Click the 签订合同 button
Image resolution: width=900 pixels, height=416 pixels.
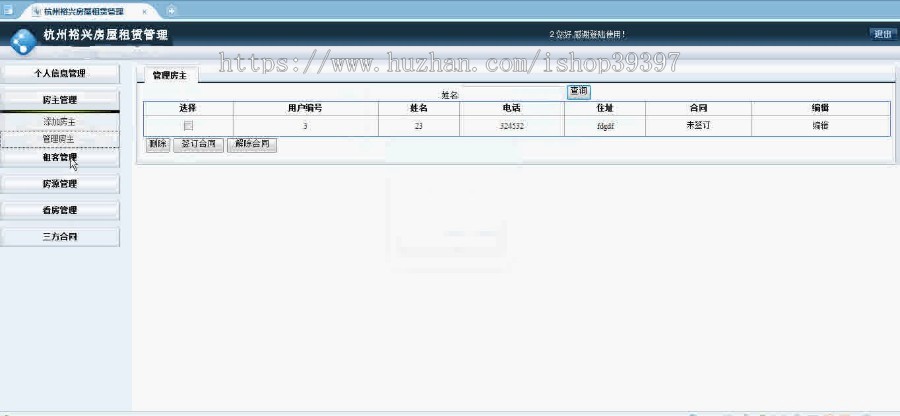coord(198,144)
